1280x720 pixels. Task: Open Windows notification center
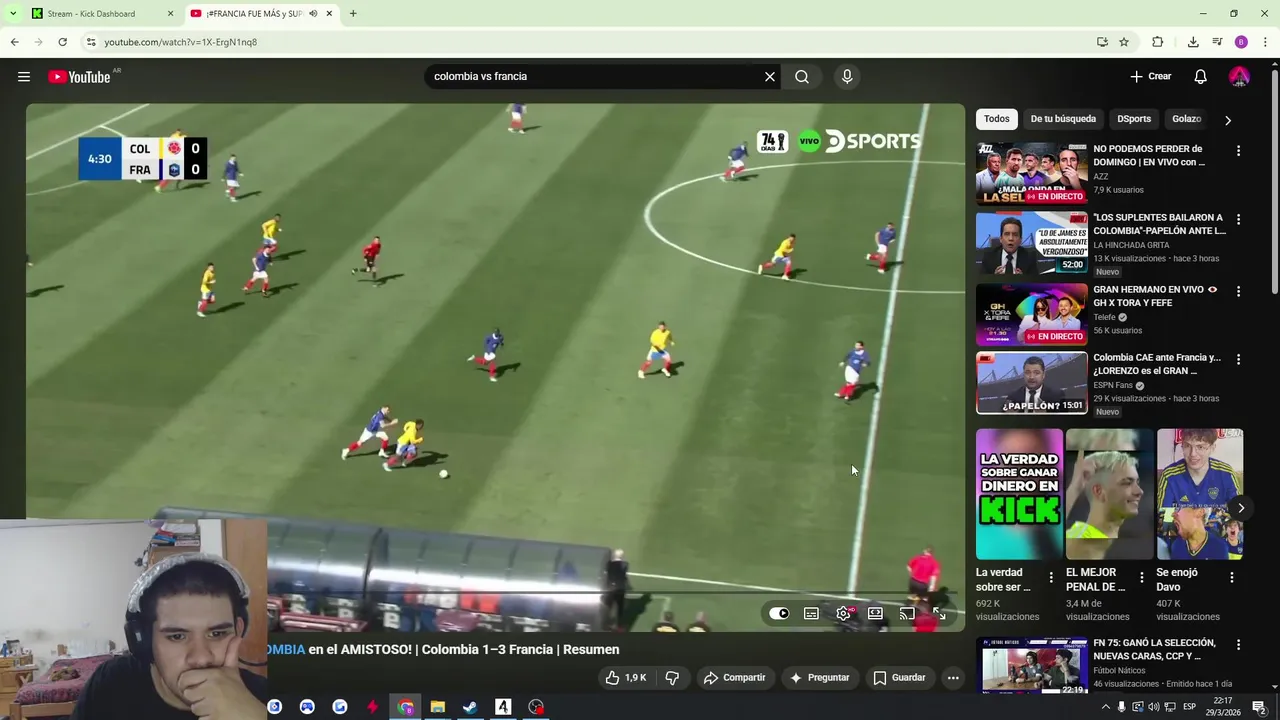[1258, 707]
